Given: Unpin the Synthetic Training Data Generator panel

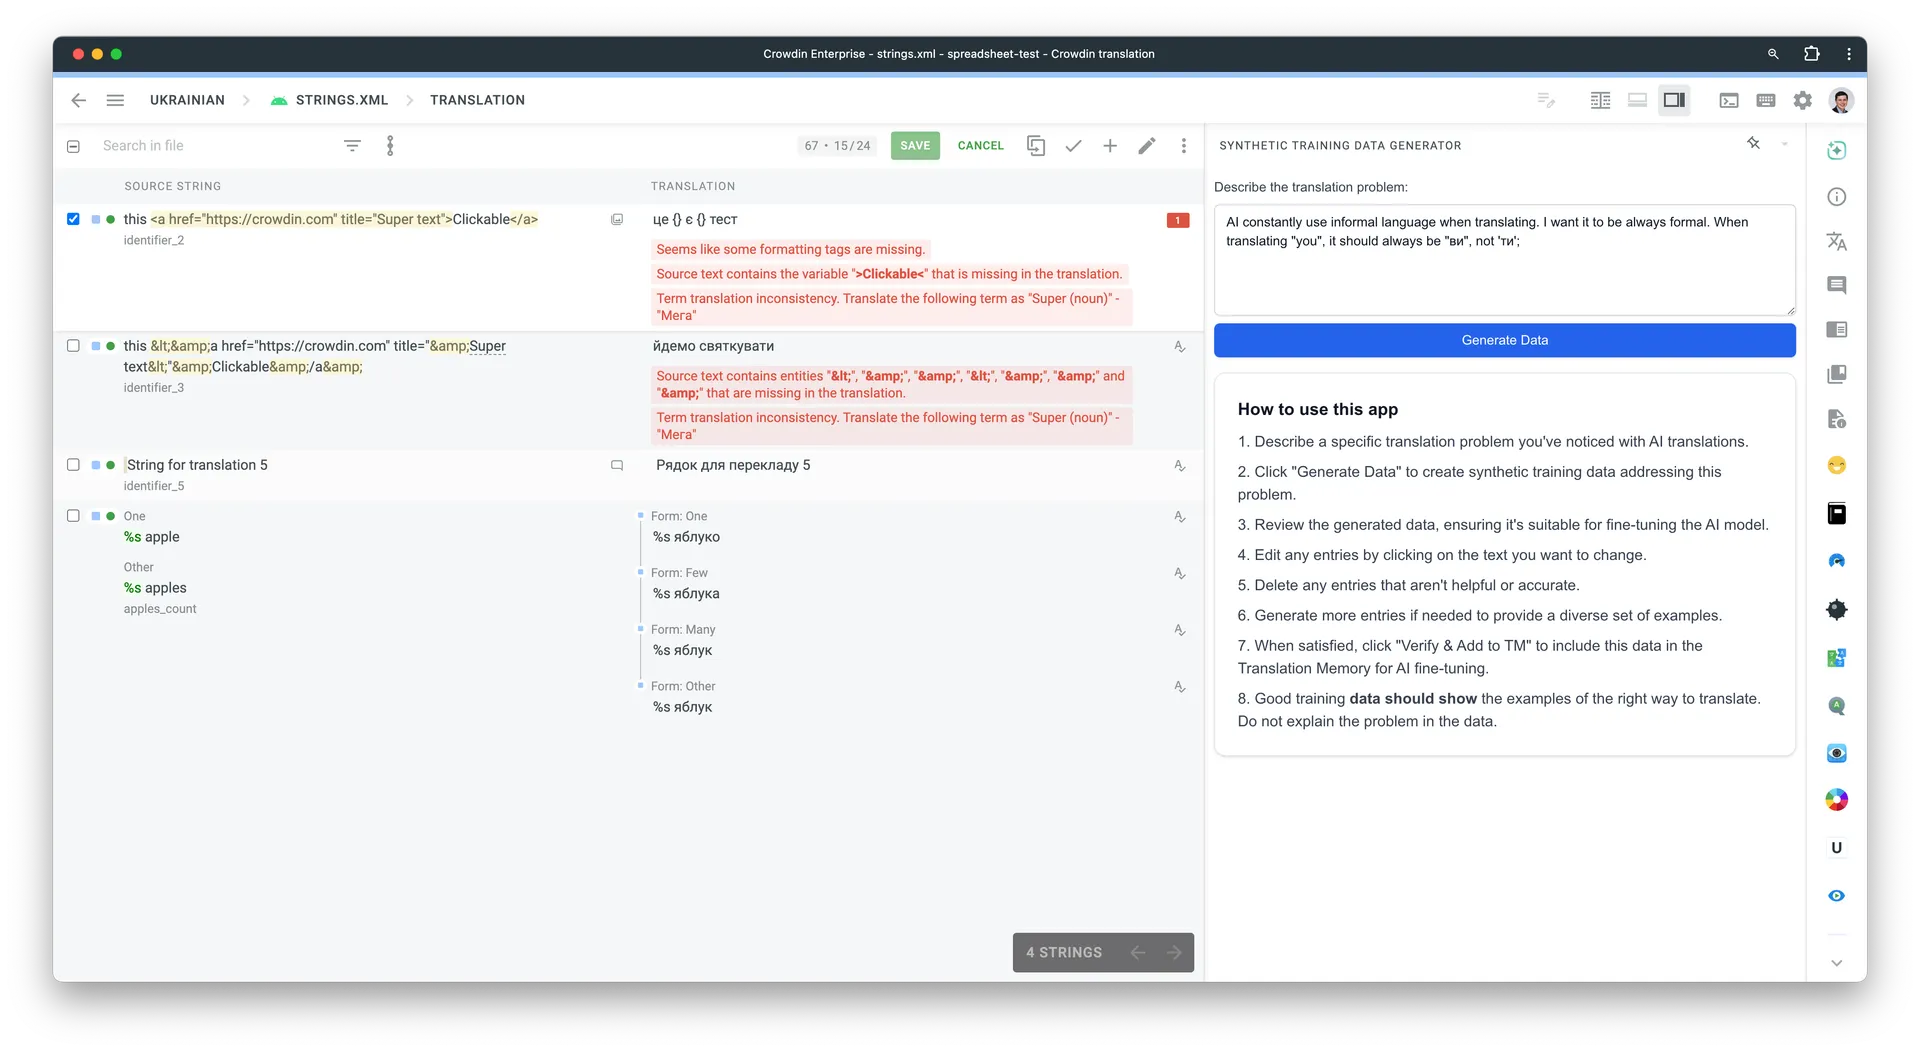Looking at the screenshot, I should point(1753,144).
